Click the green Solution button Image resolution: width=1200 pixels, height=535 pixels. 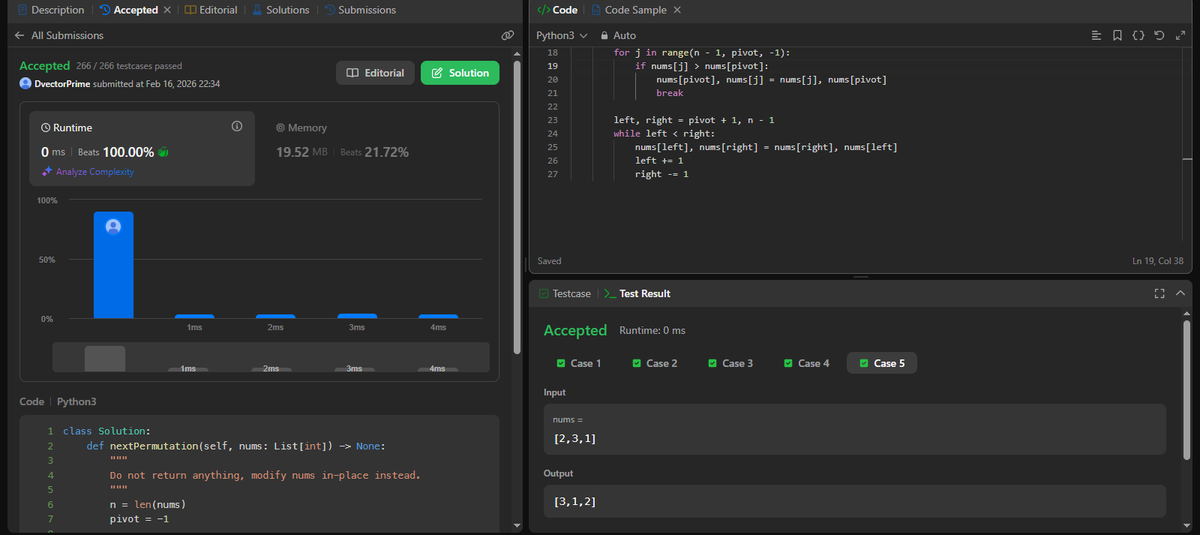pyautogui.click(x=460, y=73)
